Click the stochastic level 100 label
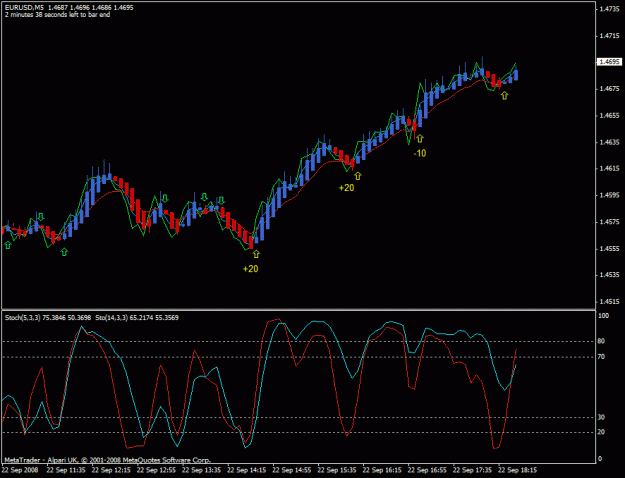 pos(604,316)
